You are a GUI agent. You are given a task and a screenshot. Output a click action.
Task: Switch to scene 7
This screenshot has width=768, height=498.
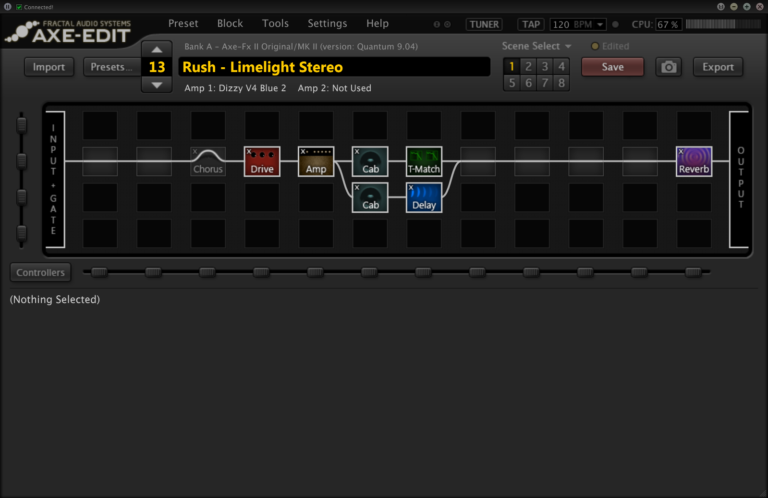545,83
